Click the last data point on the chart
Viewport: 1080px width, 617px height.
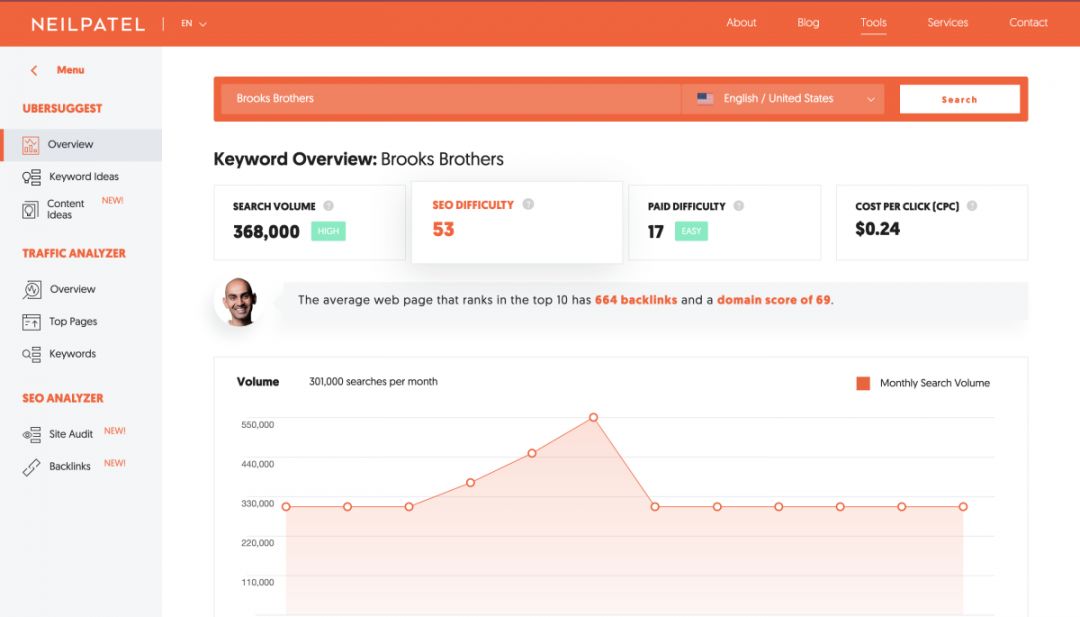click(x=963, y=507)
